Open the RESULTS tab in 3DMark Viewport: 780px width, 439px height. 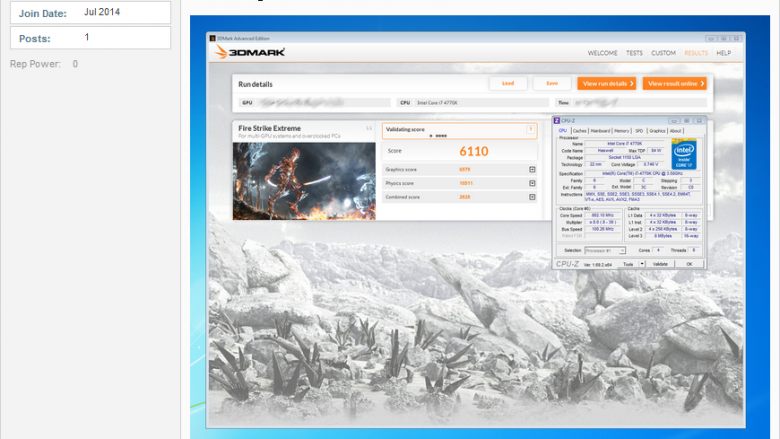(x=696, y=53)
